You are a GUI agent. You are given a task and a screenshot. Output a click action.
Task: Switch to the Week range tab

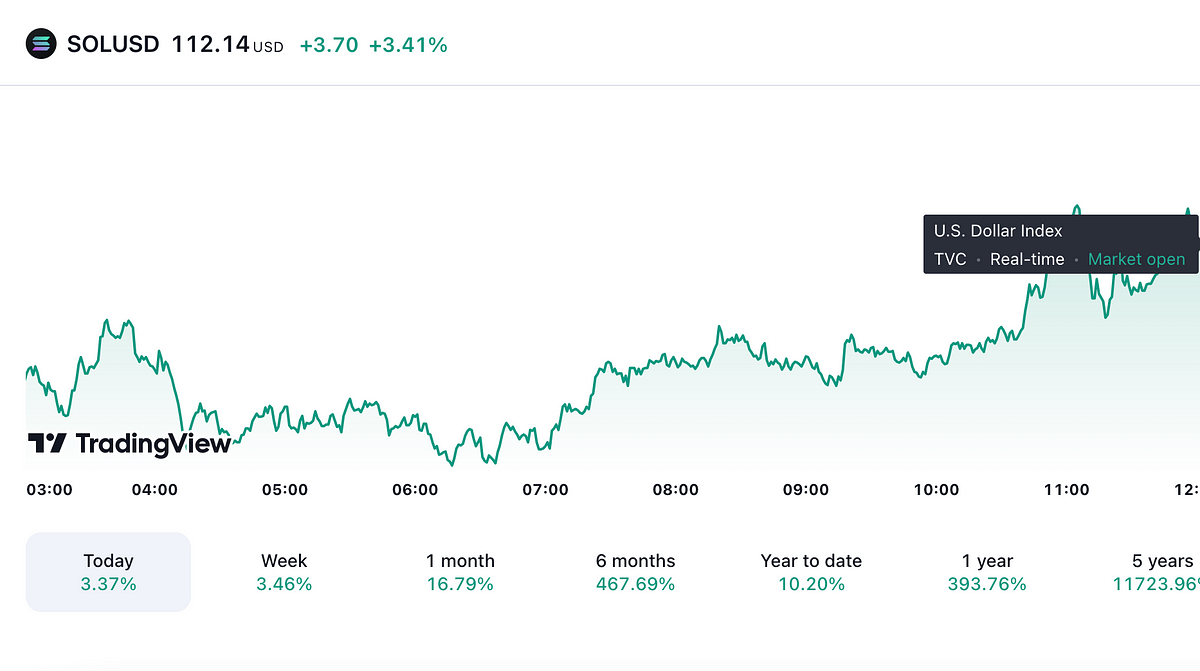click(284, 572)
